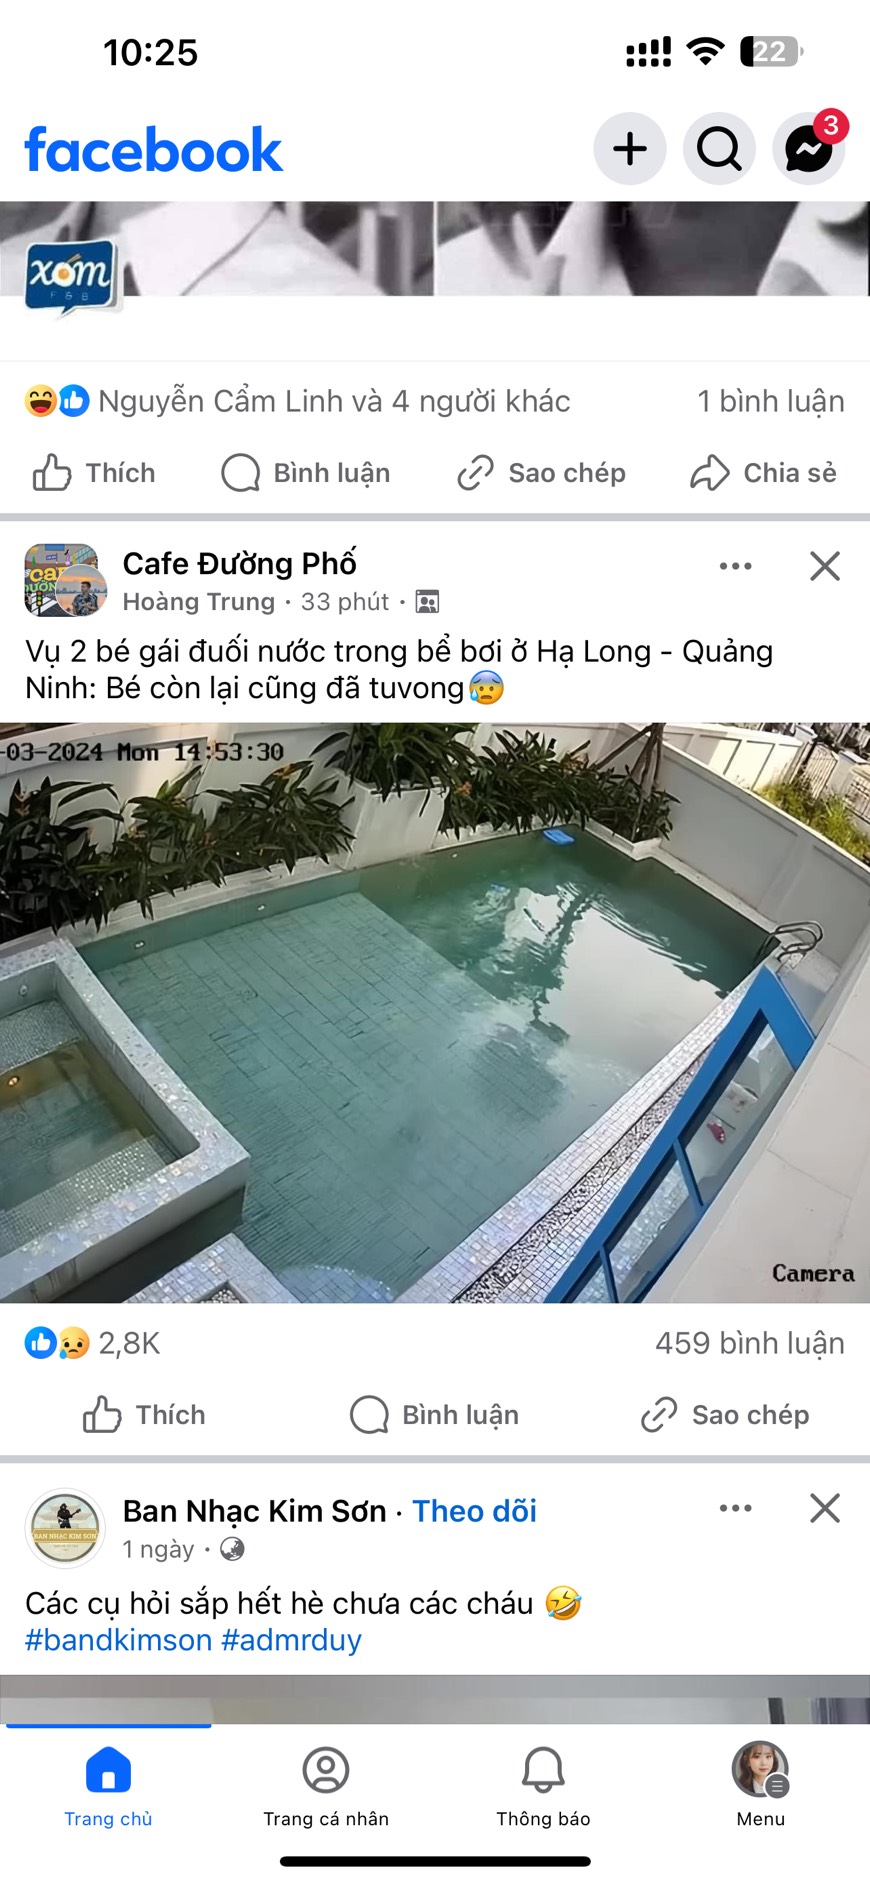
Task: View 459 bình luận comments
Action: (750, 1343)
